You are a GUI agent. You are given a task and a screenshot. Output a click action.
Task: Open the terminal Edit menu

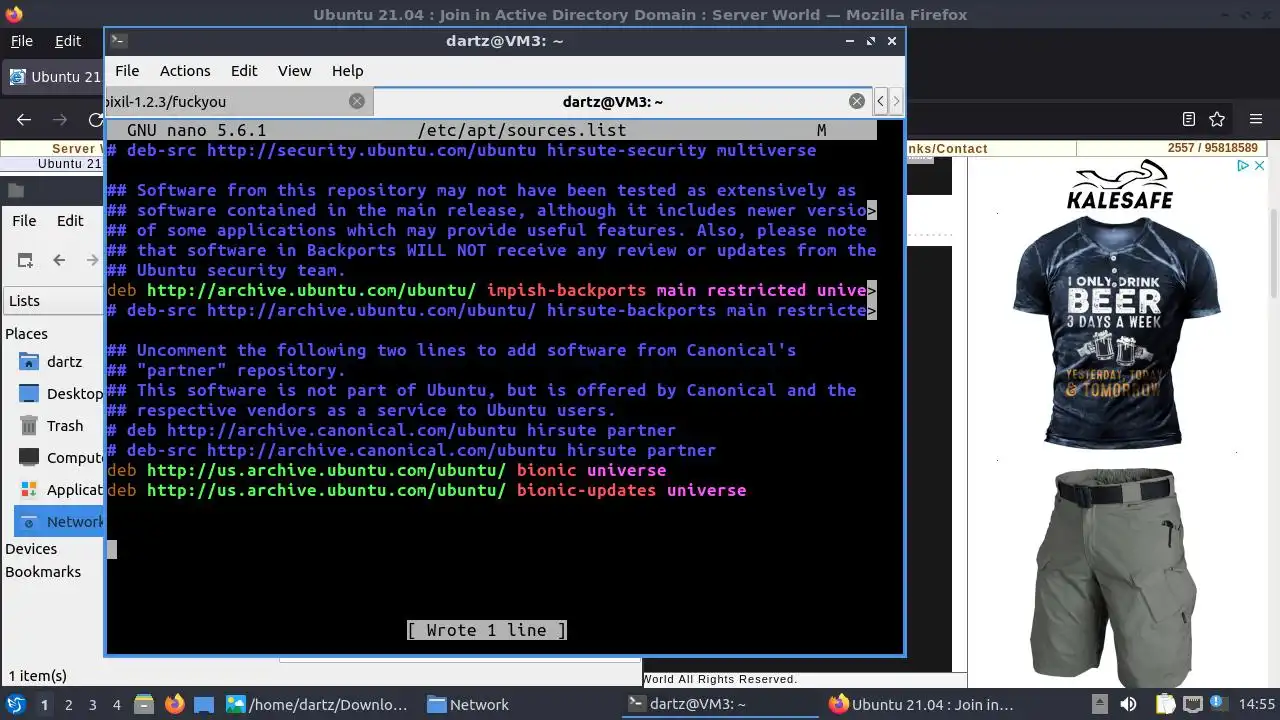(x=244, y=71)
